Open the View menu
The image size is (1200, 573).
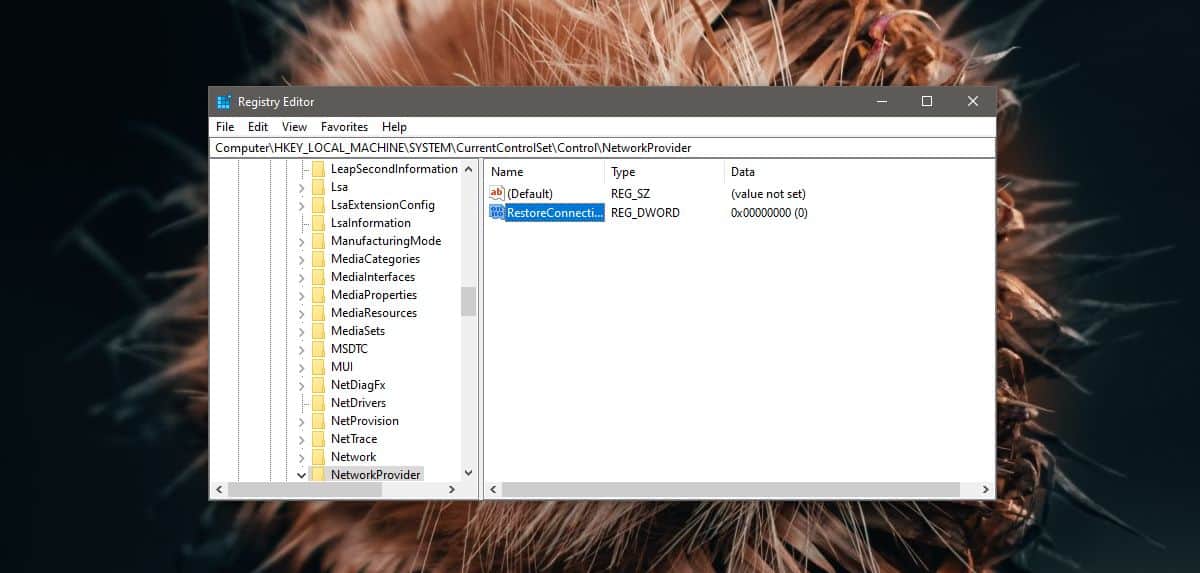(294, 127)
